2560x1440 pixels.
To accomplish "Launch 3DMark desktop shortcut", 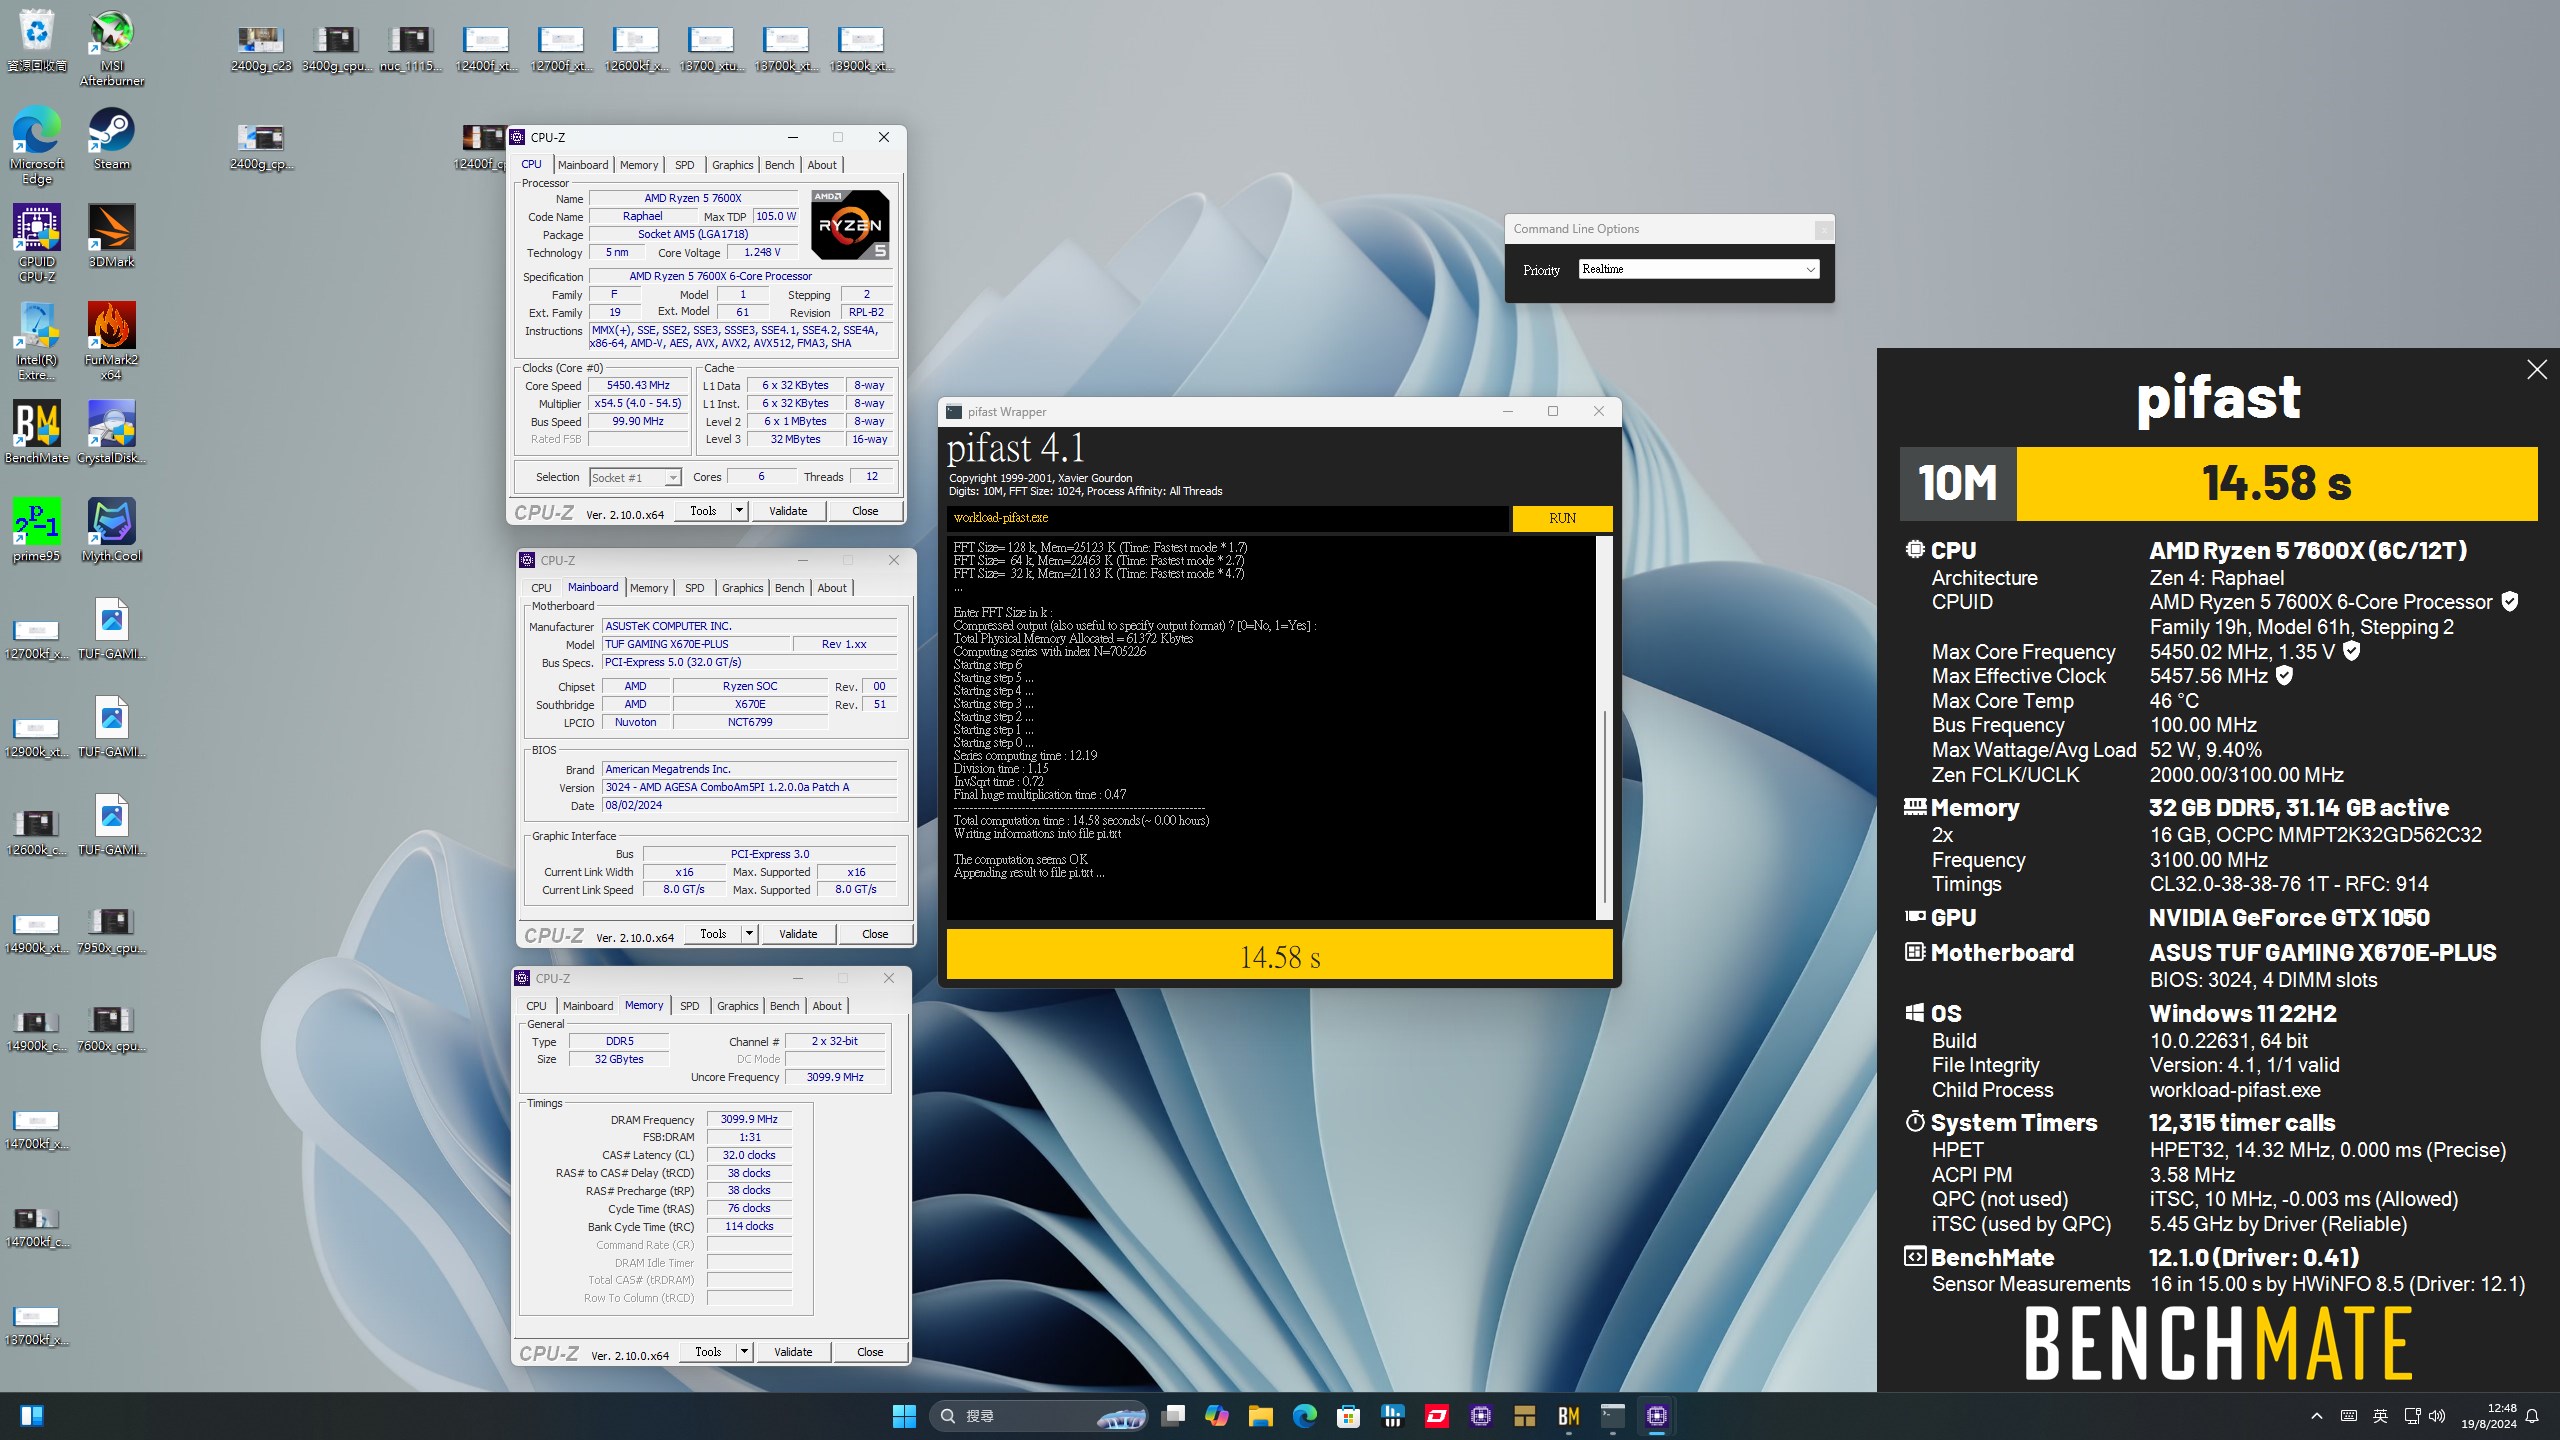I will [112, 236].
